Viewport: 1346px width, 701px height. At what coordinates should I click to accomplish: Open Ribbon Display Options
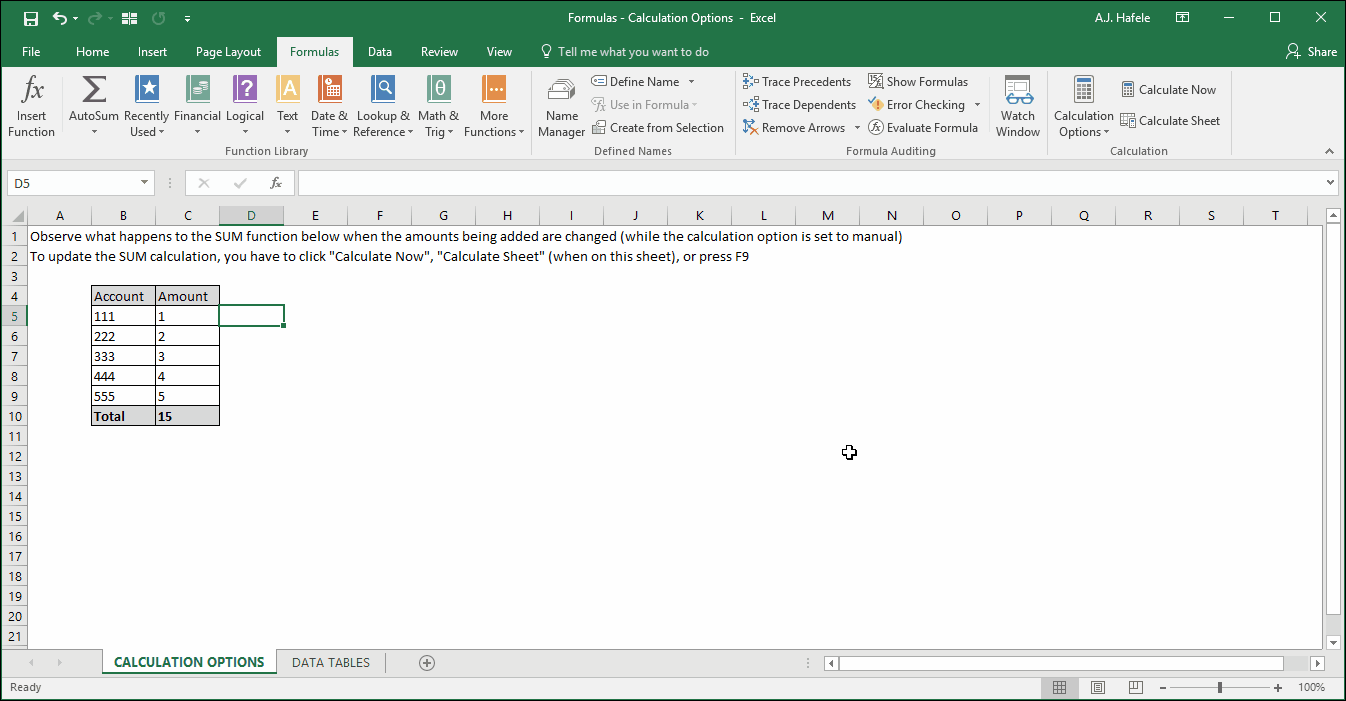(1183, 18)
